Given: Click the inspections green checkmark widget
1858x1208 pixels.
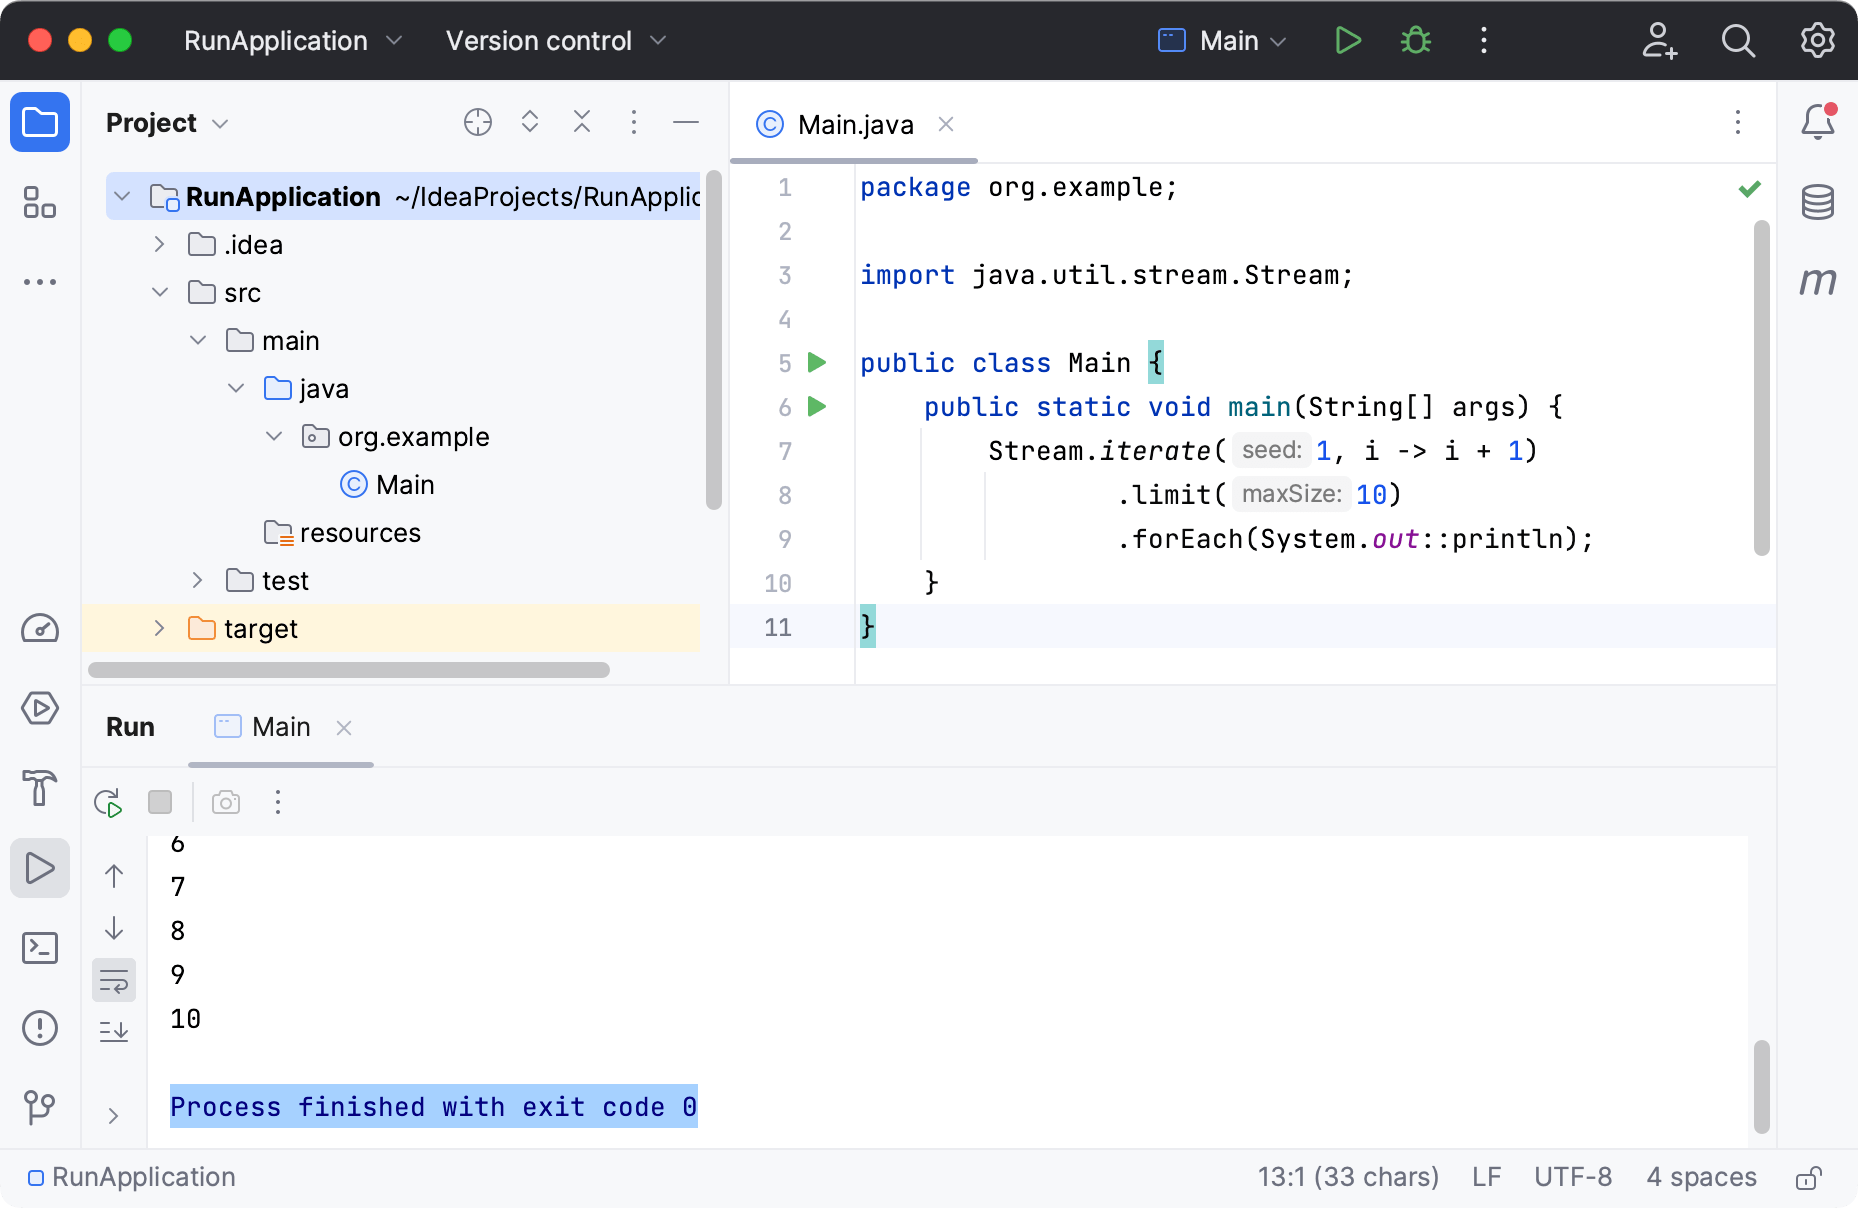Looking at the screenshot, I should tap(1749, 188).
